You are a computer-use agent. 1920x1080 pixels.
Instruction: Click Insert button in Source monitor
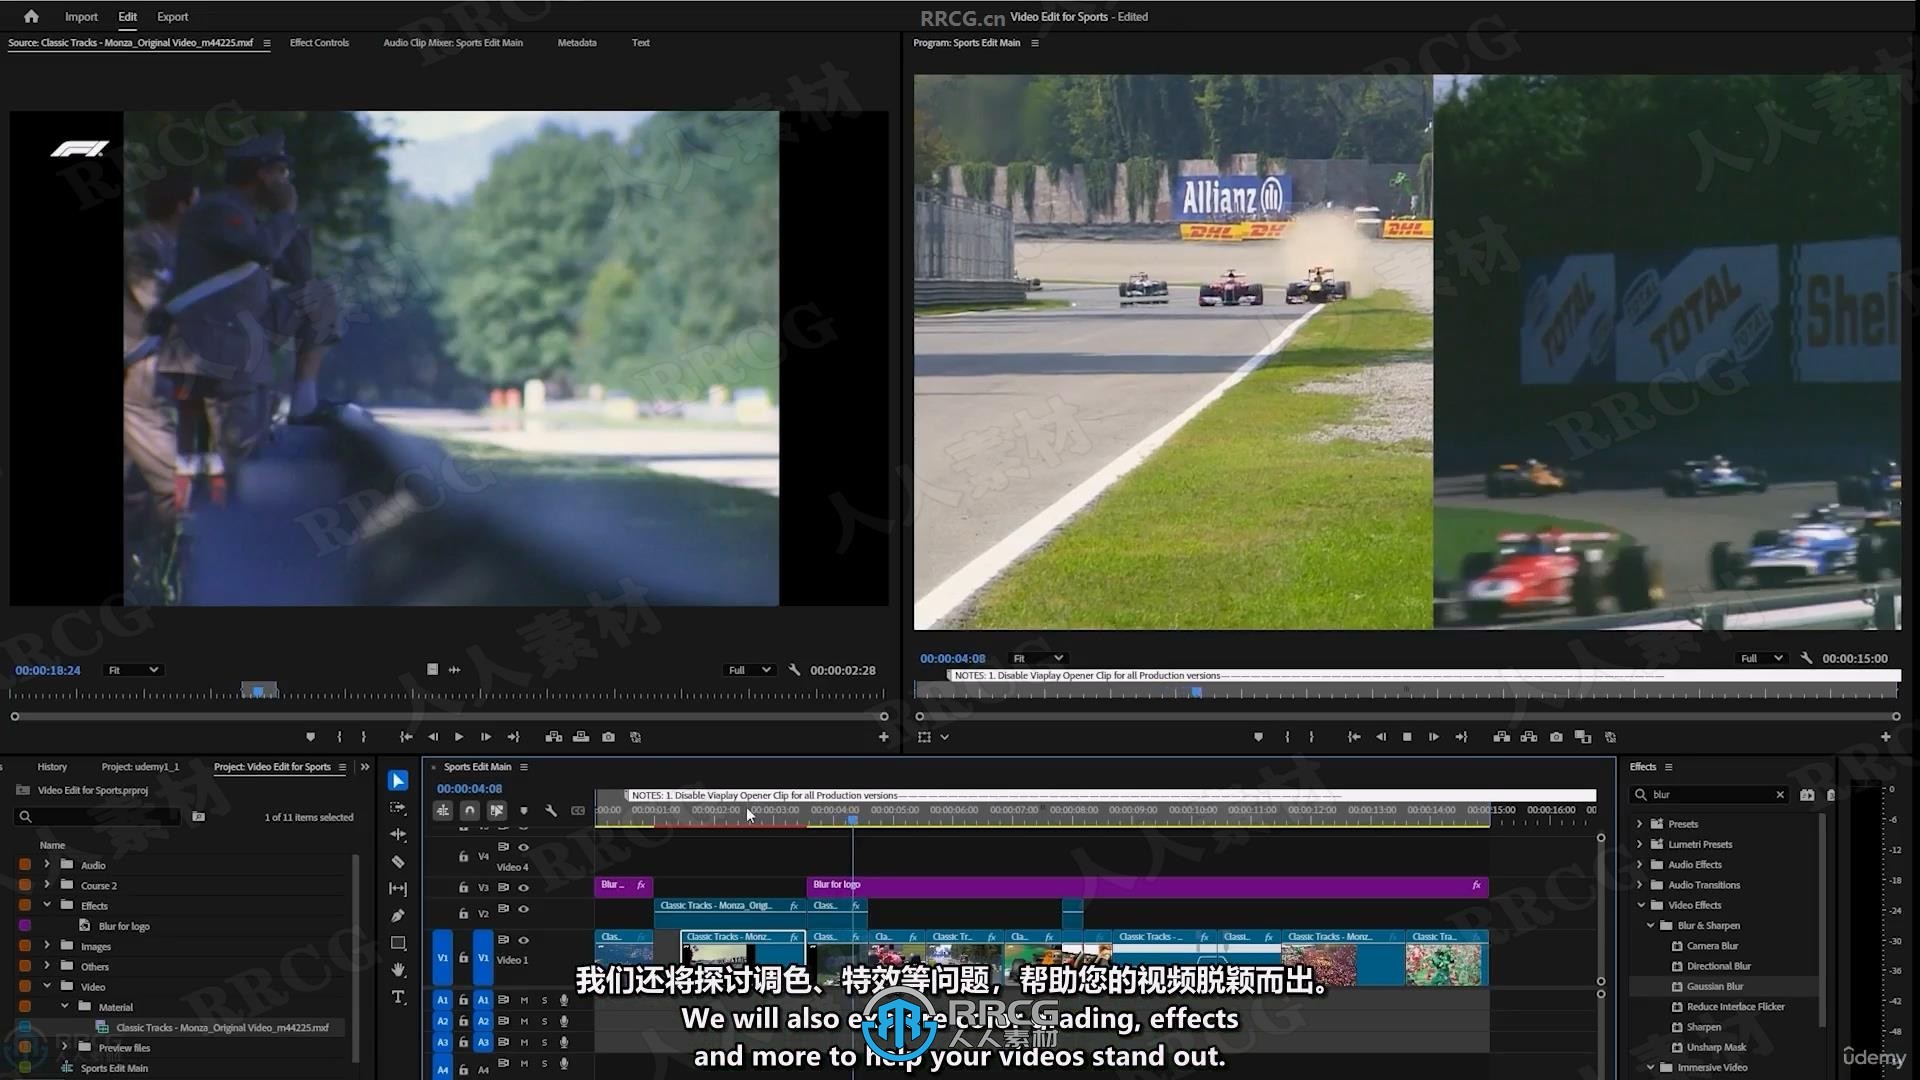(554, 737)
